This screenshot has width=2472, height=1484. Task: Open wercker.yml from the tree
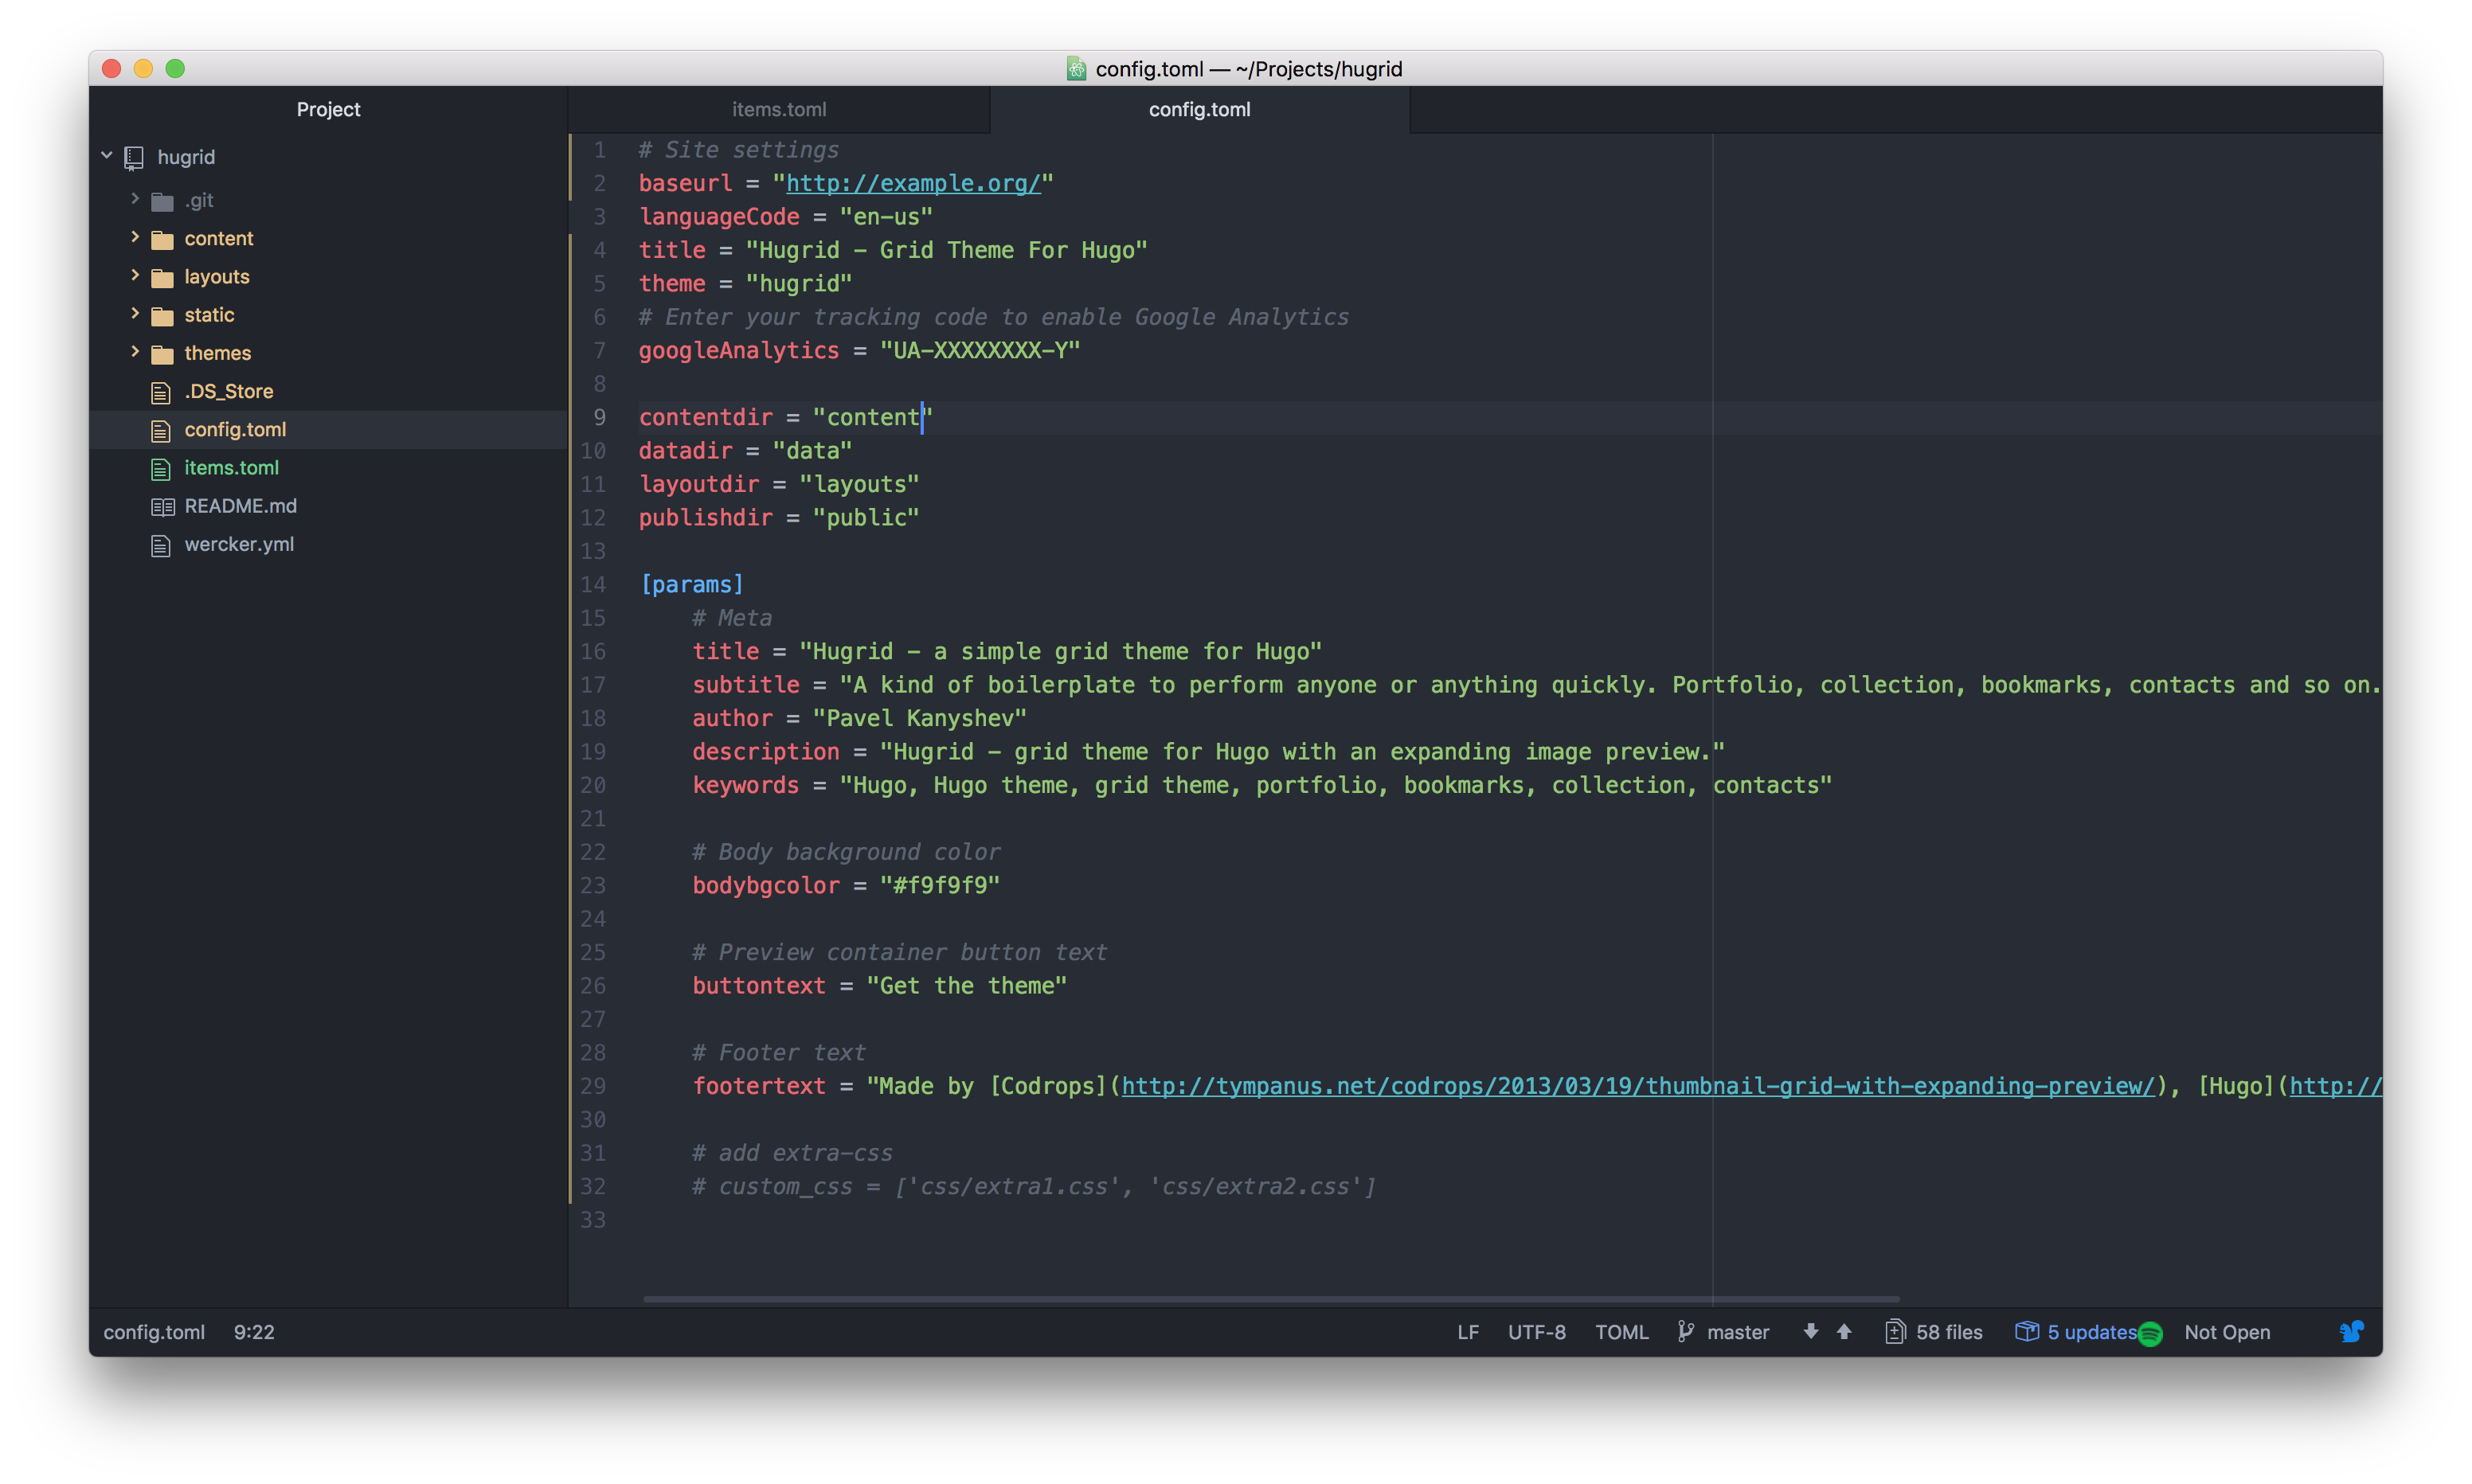tap(239, 545)
